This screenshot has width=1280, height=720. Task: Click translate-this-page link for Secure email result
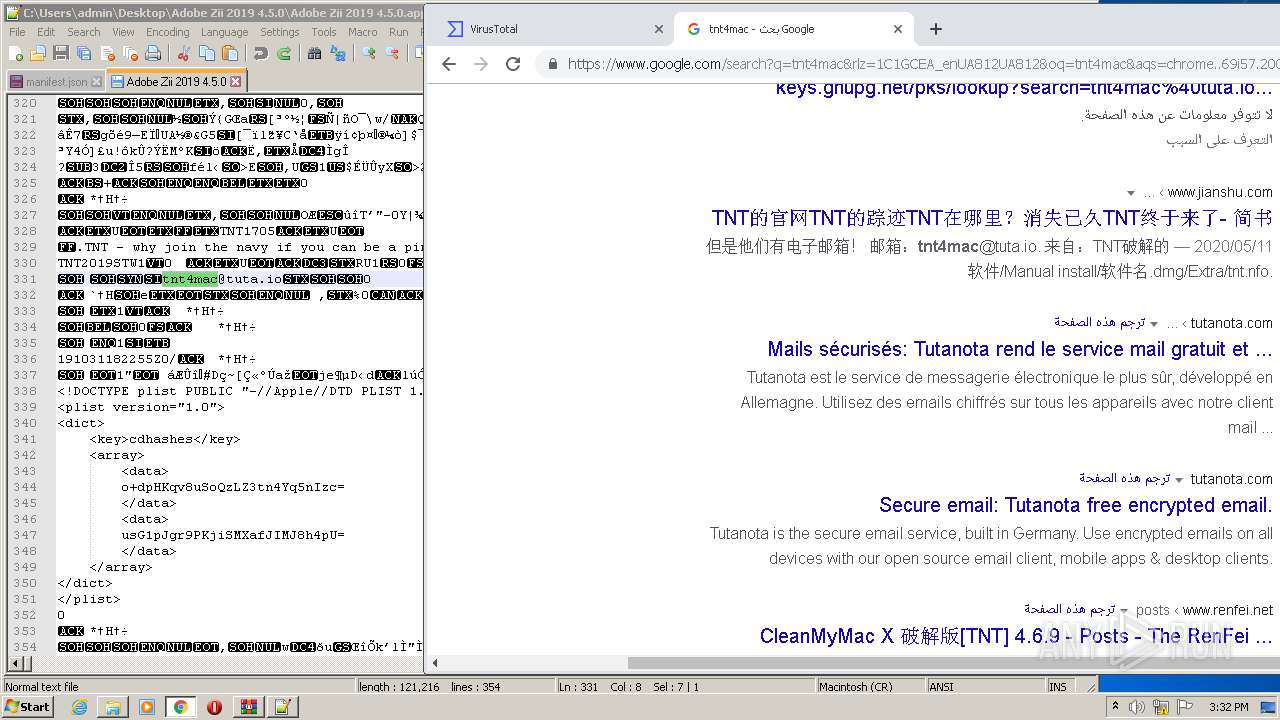1124,478
